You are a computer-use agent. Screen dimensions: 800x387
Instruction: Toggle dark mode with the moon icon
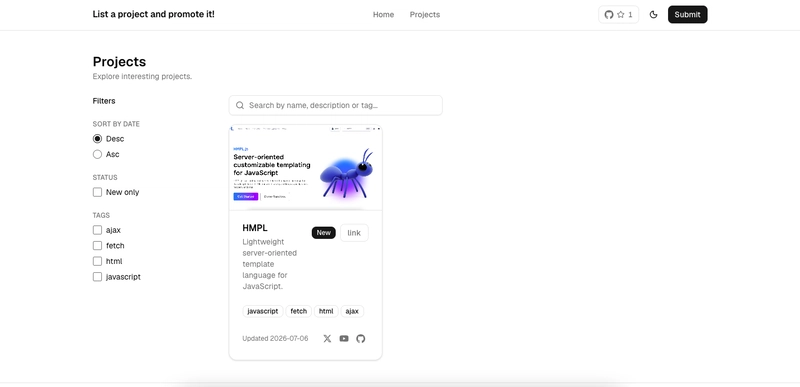click(x=653, y=14)
